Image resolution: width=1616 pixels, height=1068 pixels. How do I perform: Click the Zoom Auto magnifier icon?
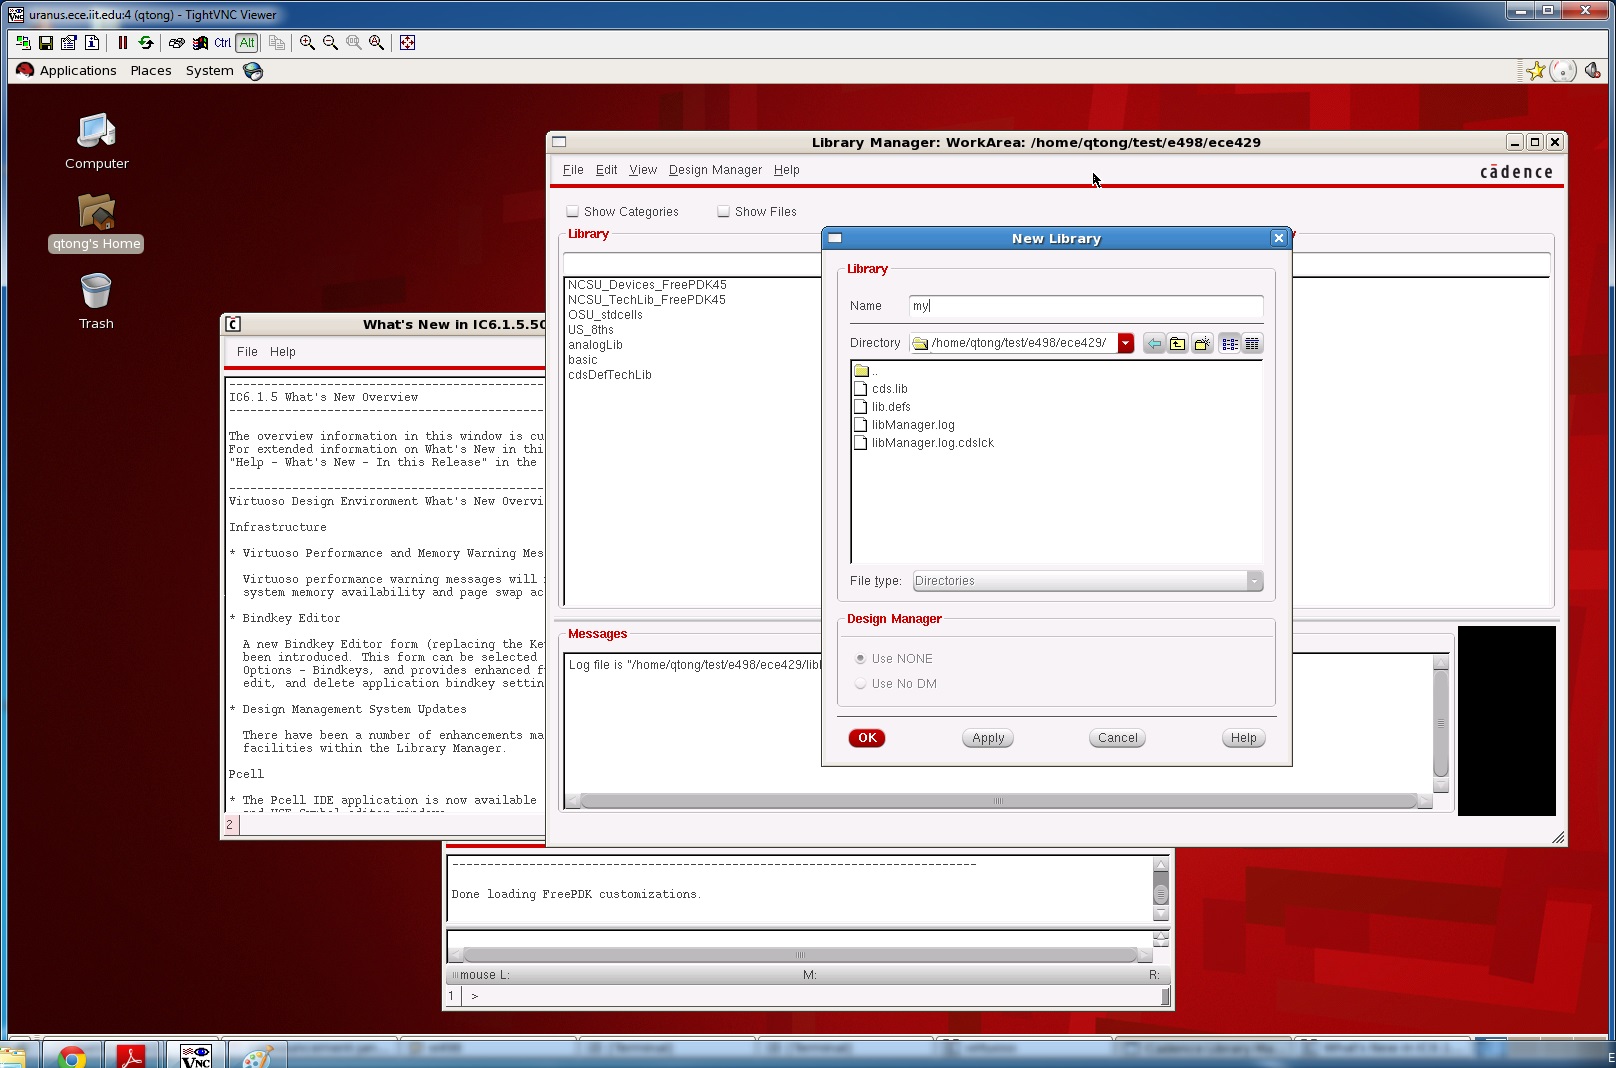377,43
